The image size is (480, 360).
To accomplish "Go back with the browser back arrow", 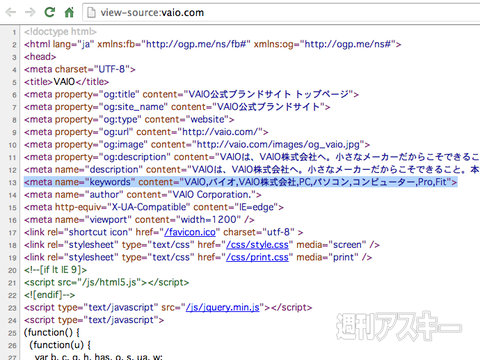I will point(11,13).
